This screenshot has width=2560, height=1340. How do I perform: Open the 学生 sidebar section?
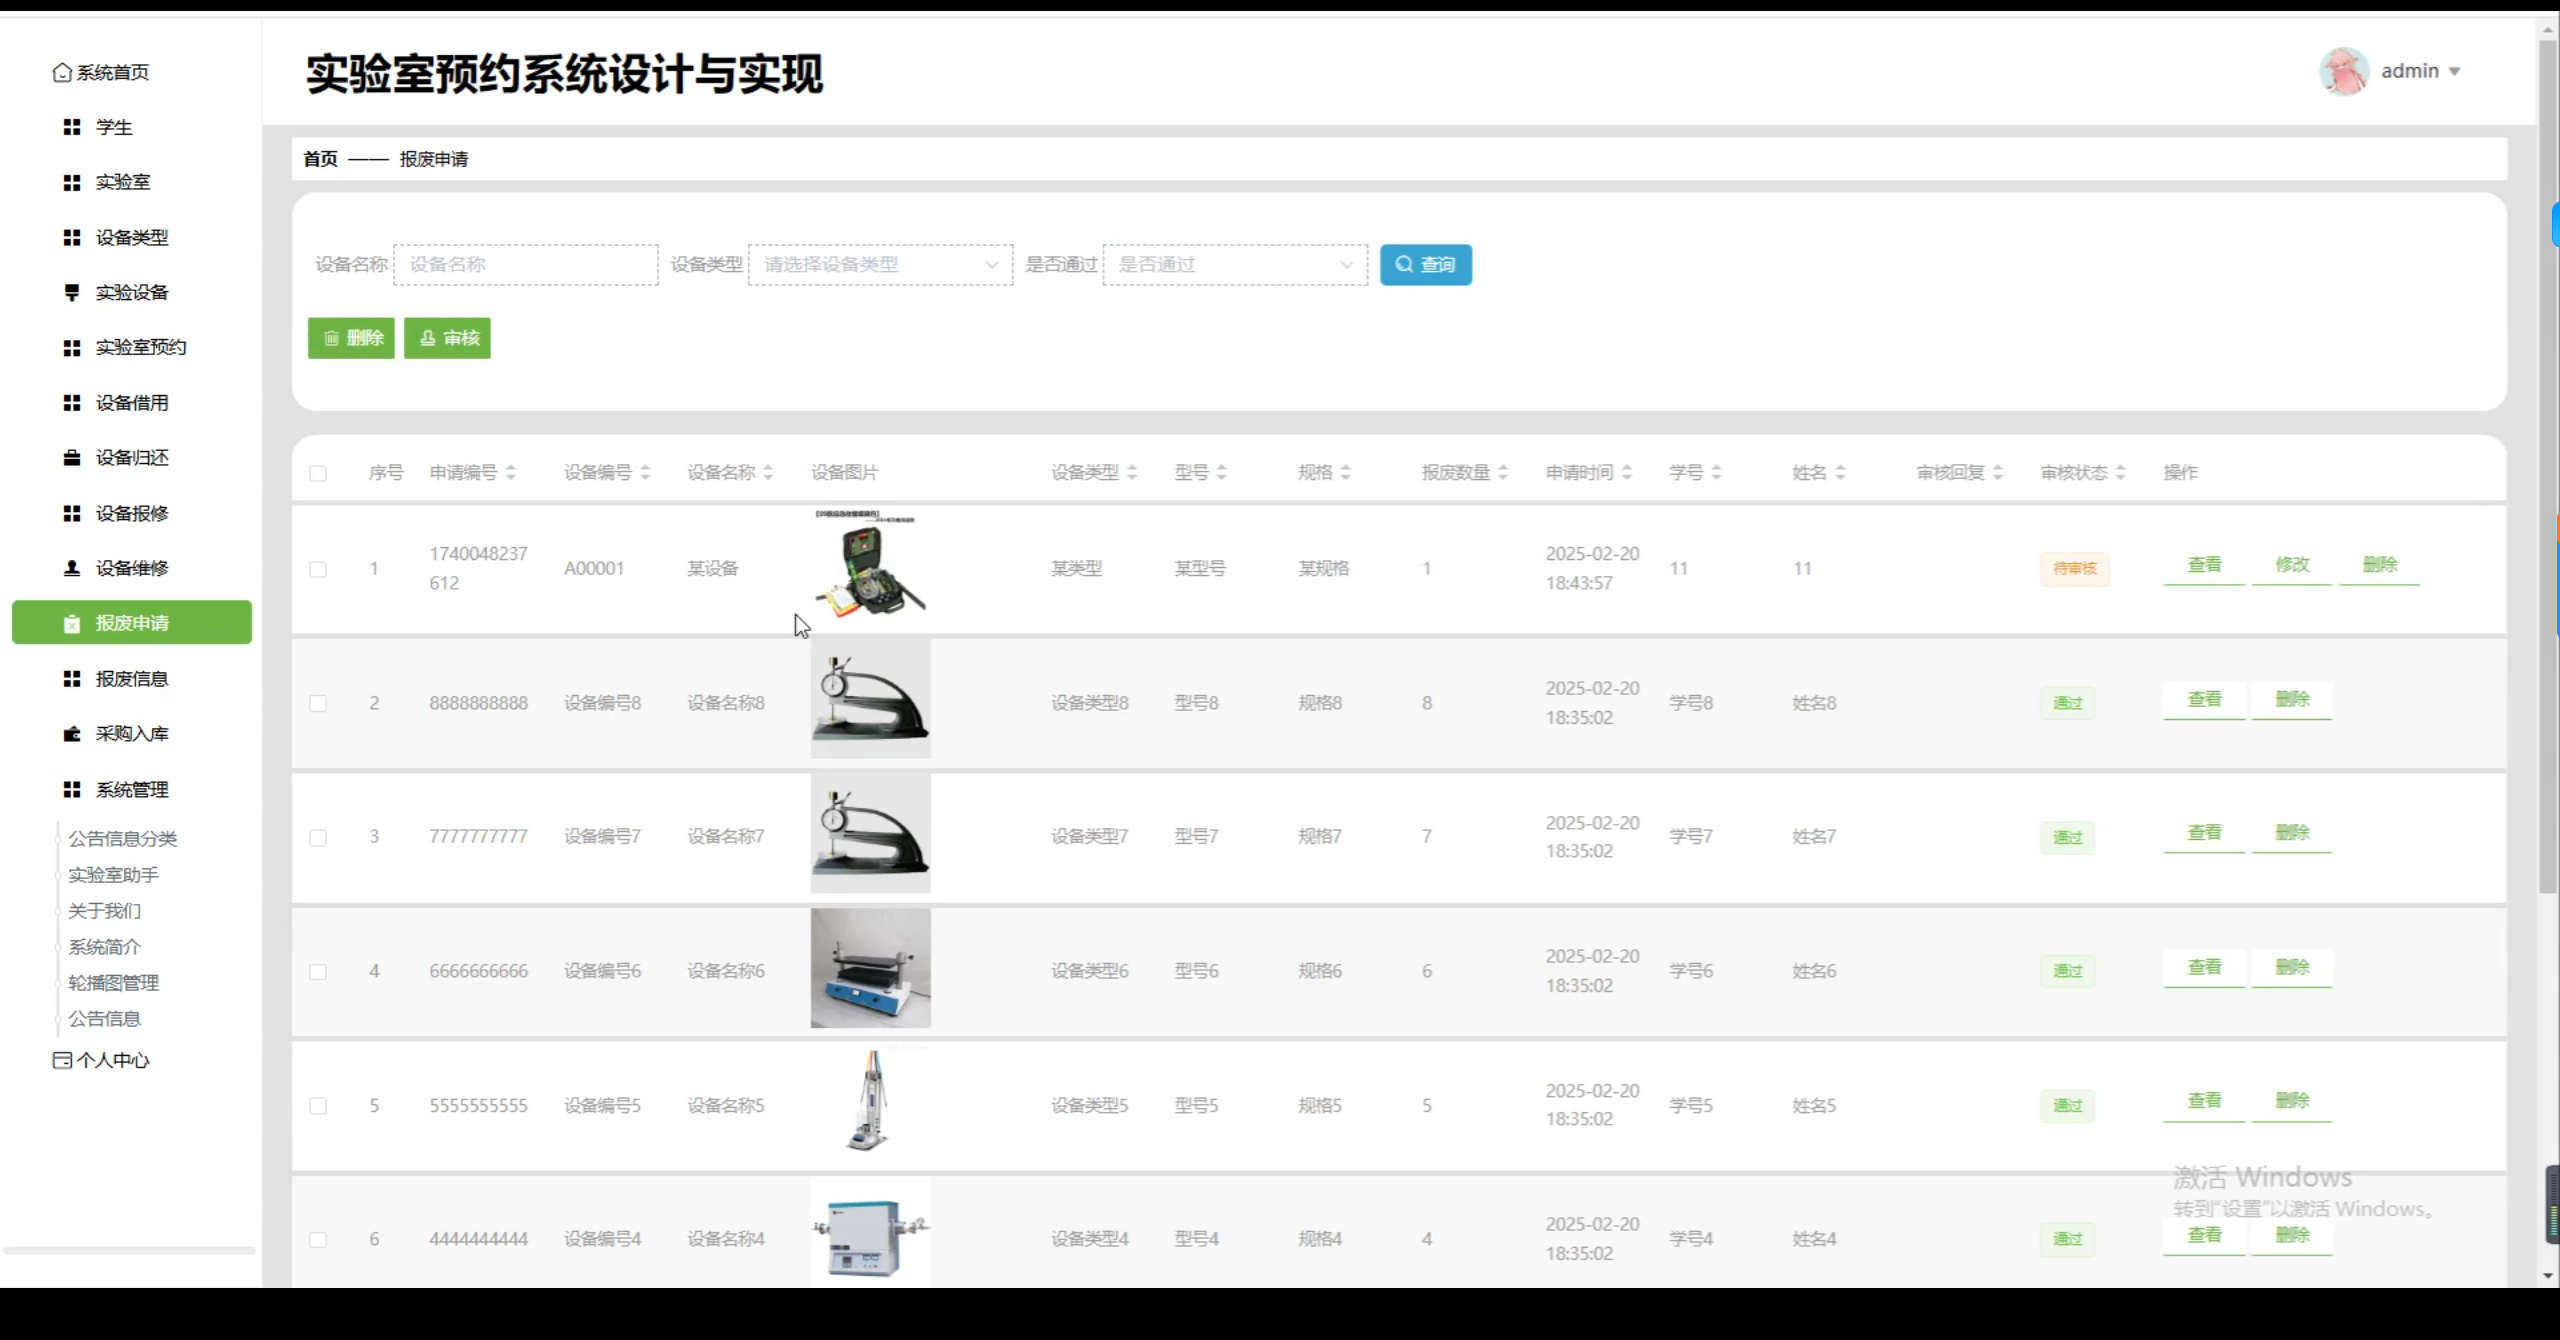point(113,127)
